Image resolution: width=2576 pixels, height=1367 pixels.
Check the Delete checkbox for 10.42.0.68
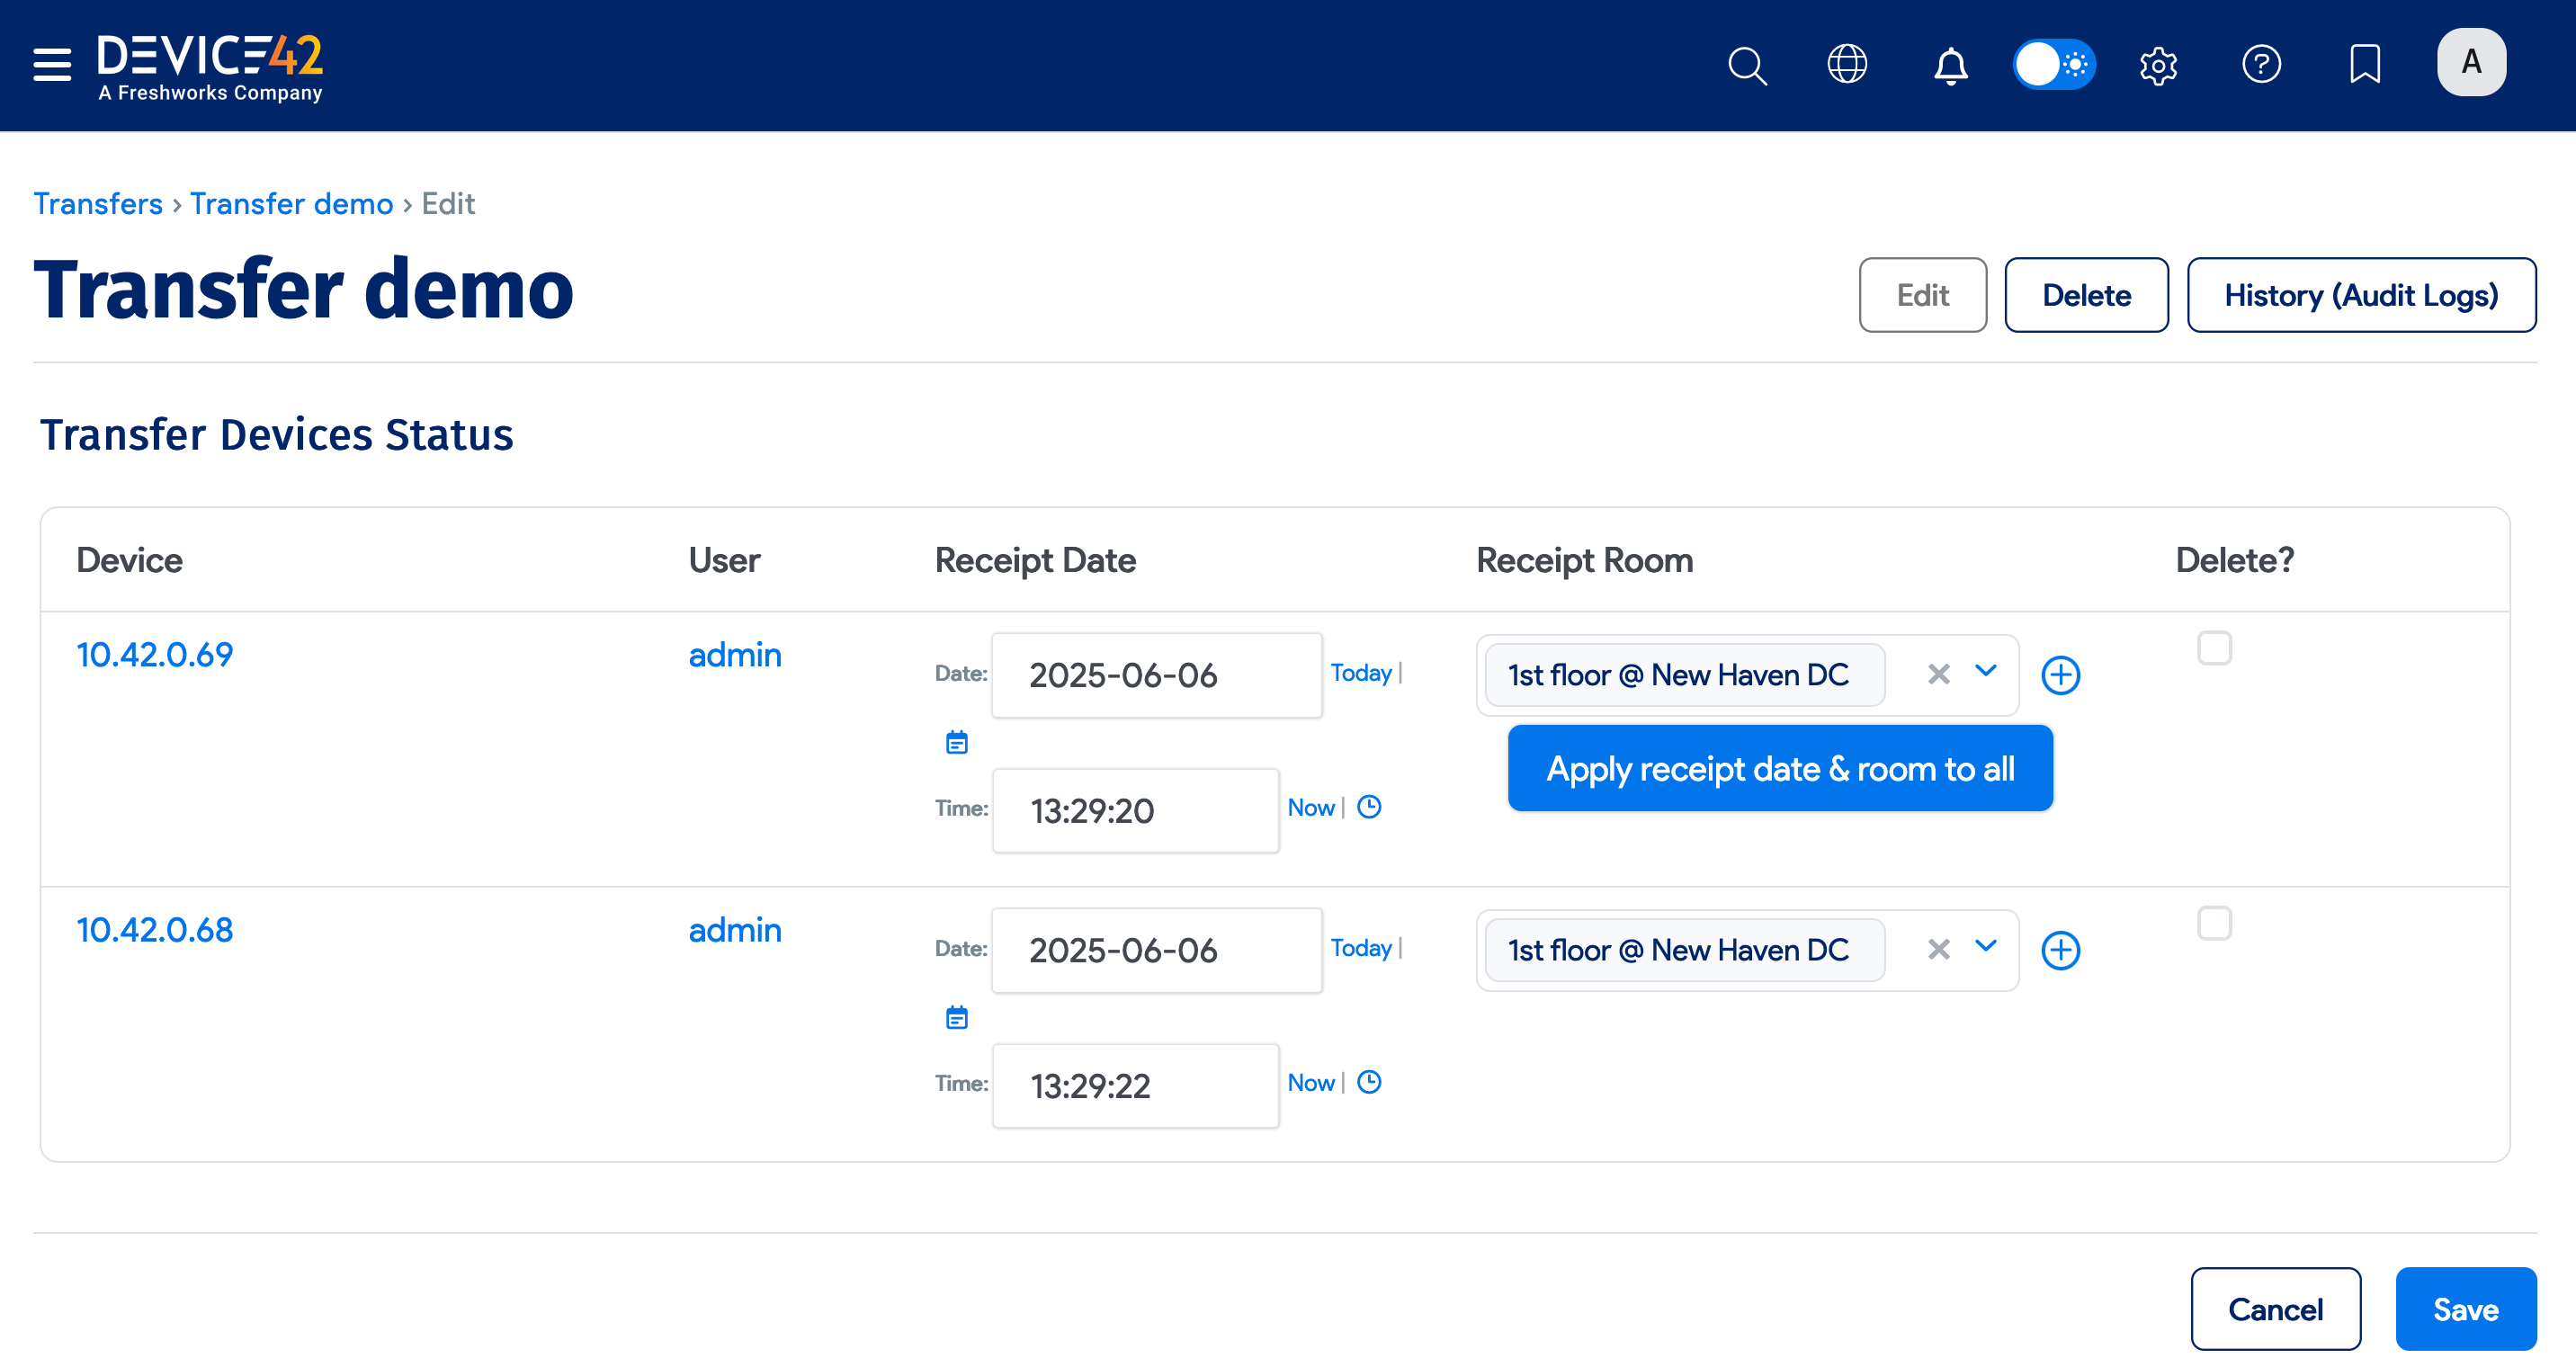(x=2215, y=923)
